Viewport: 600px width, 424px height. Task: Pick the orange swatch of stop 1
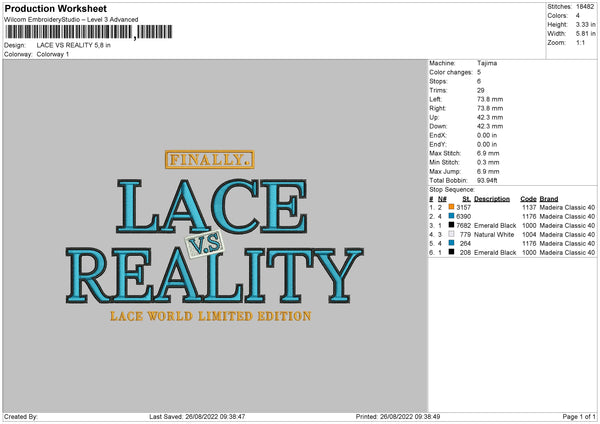click(451, 207)
